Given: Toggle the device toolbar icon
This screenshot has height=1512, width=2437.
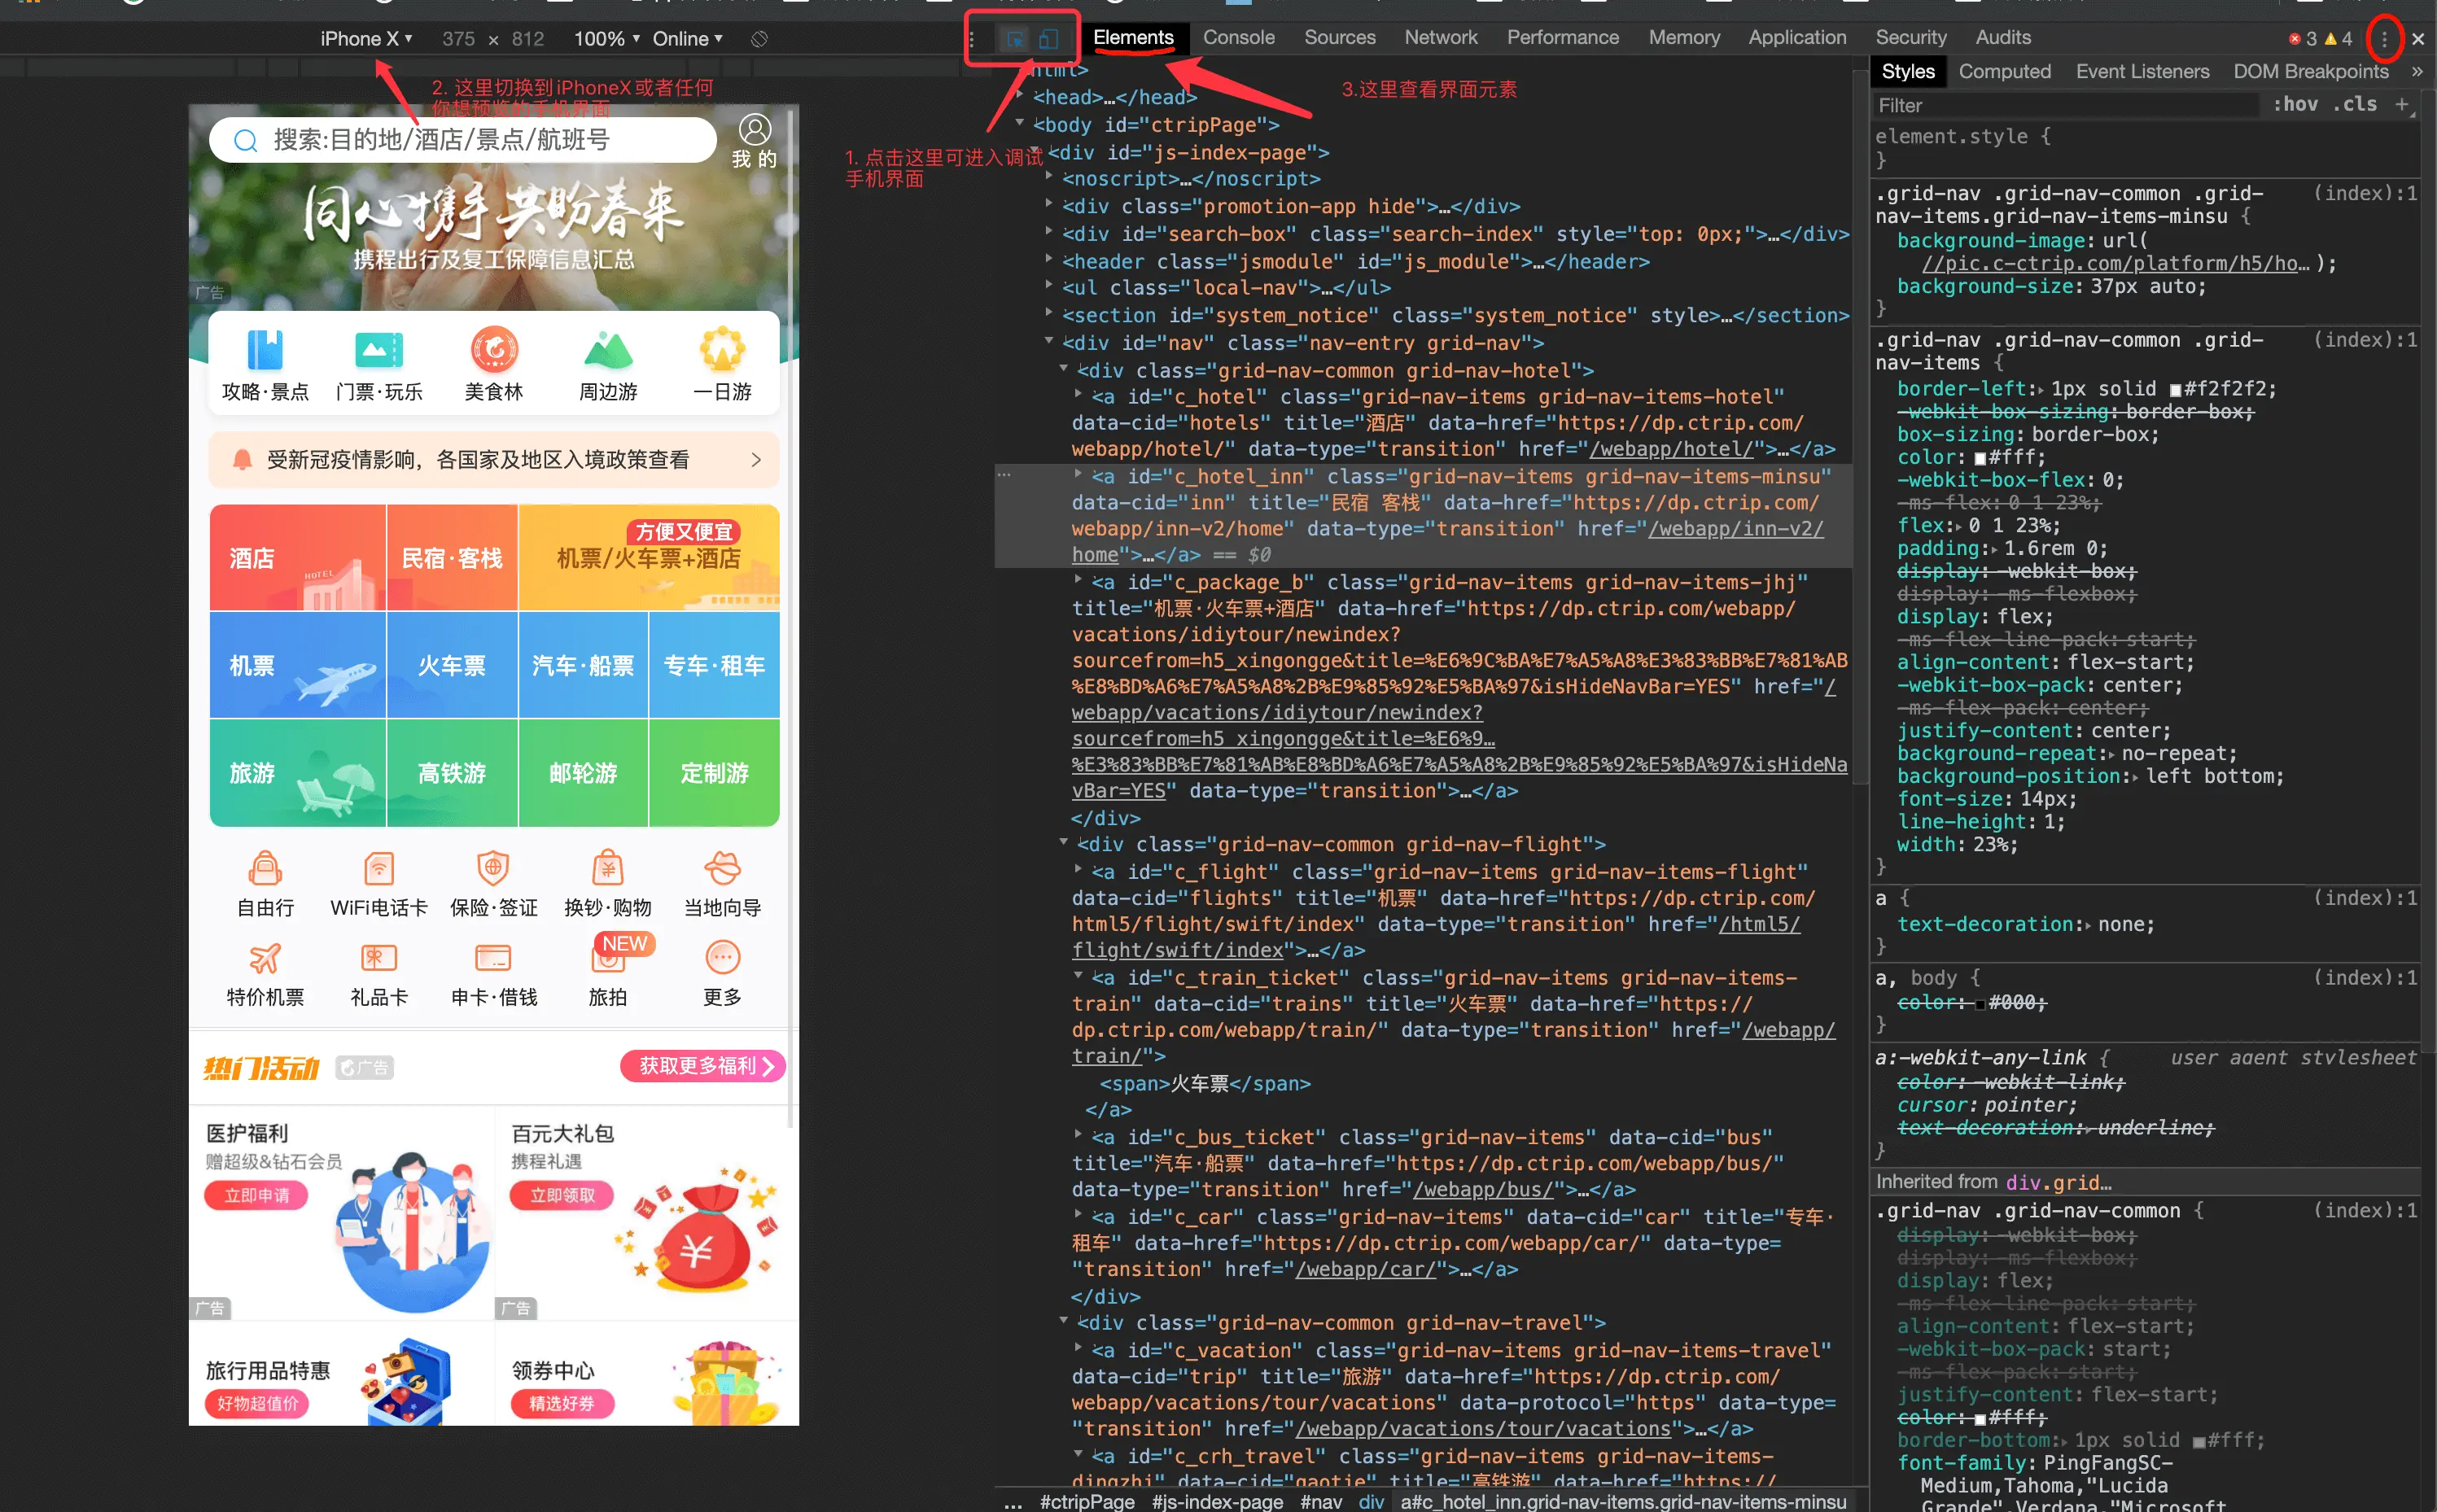Looking at the screenshot, I should pyautogui.click(x=1048, y=39).
